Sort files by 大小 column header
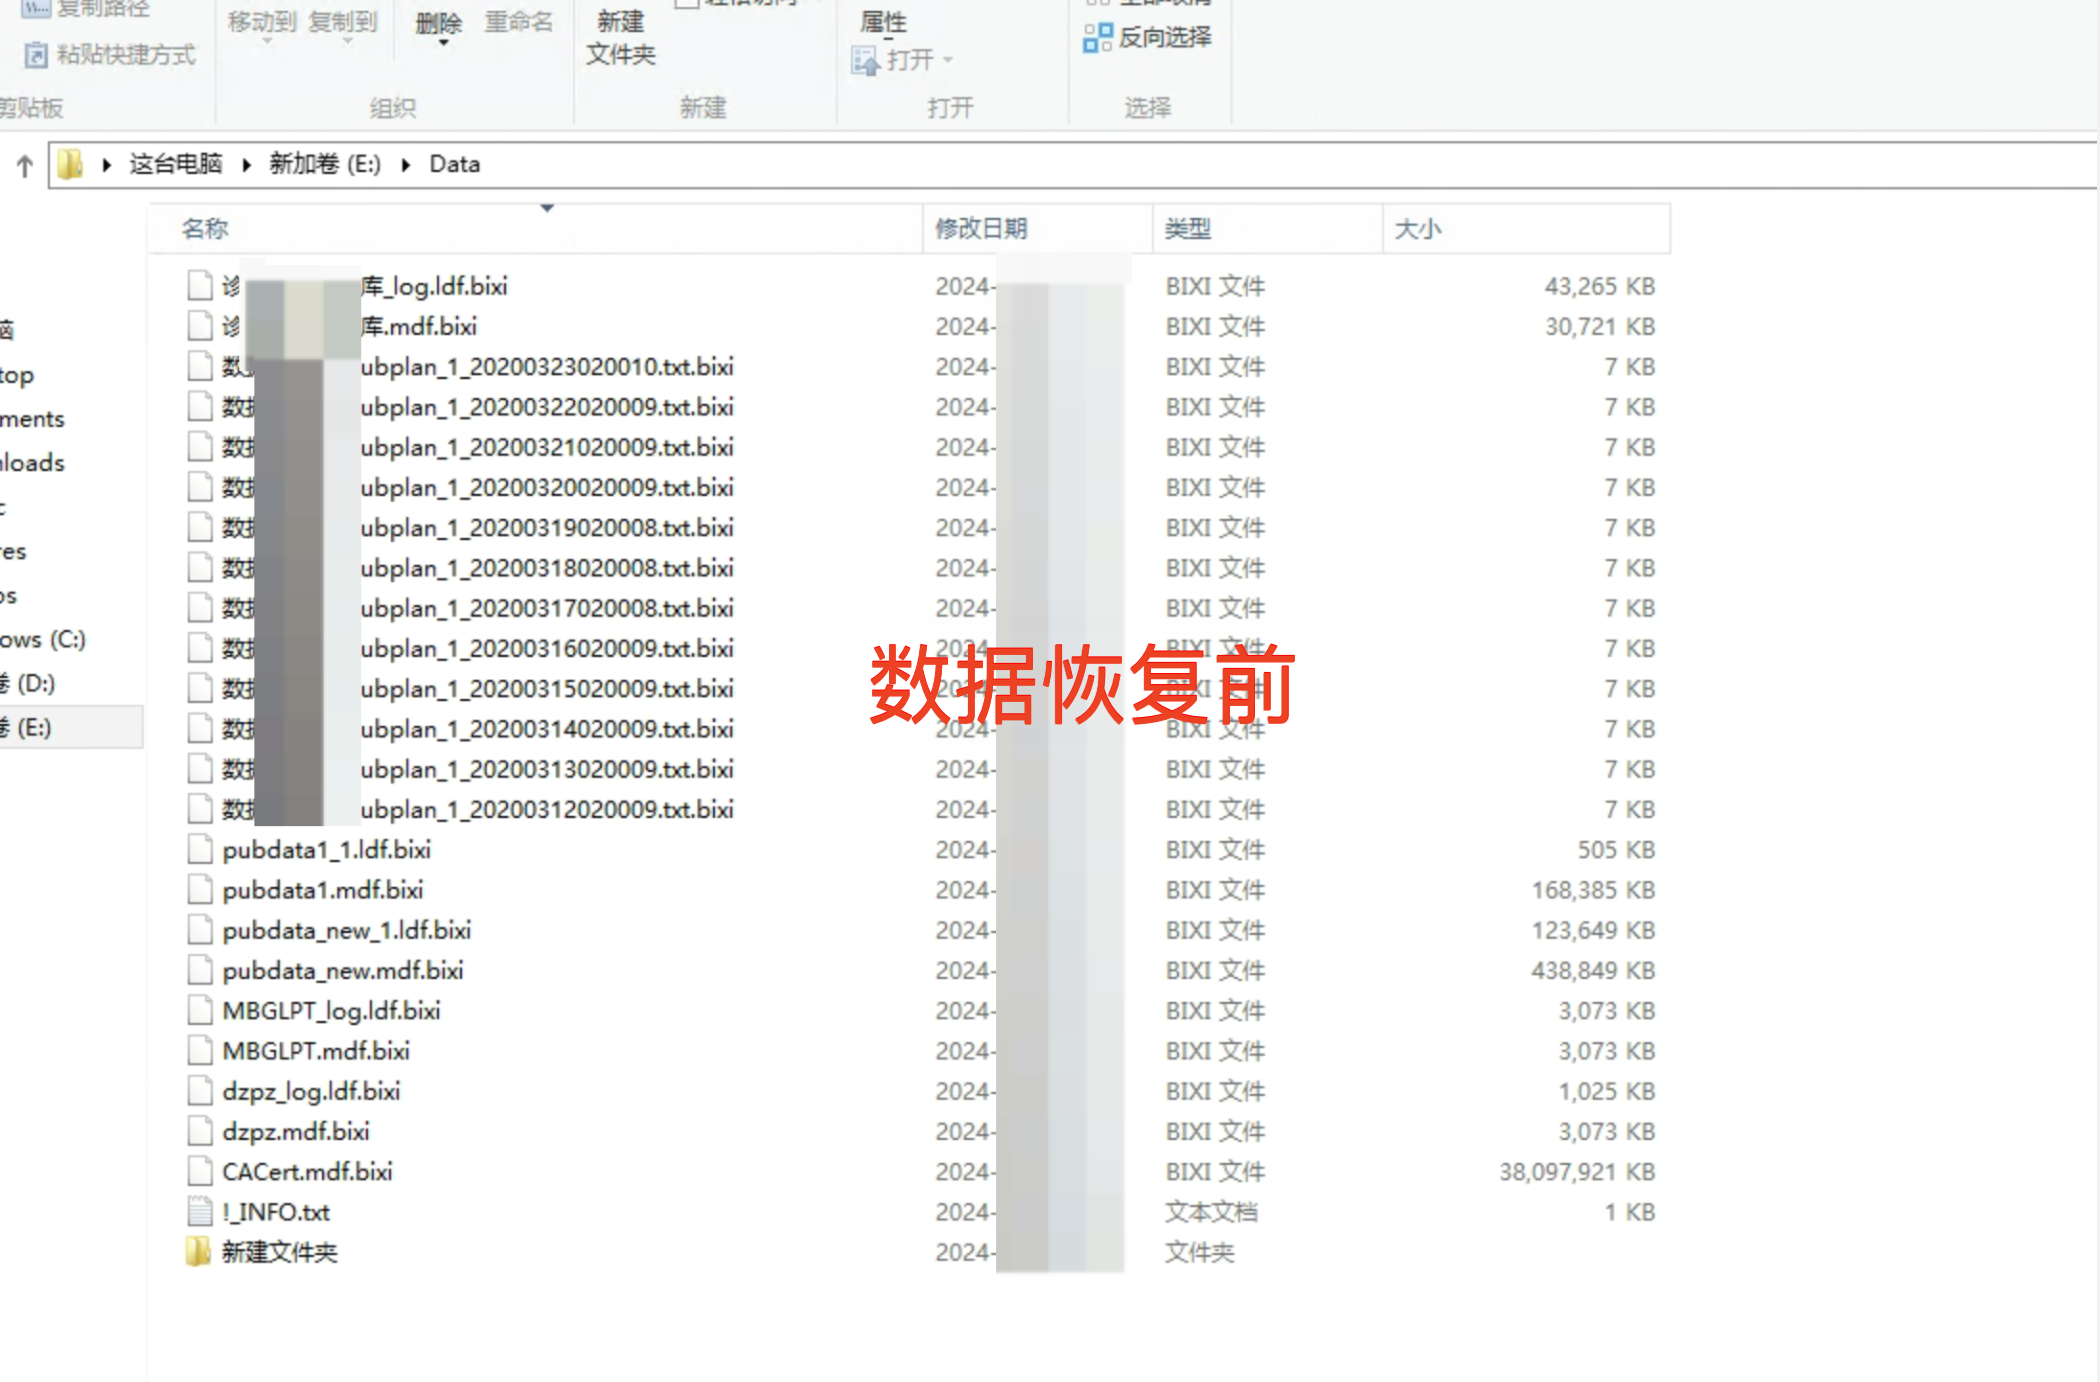 click(1417, 229)
